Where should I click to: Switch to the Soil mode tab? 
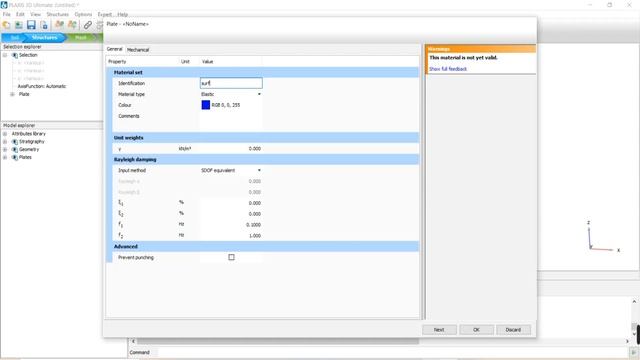point(14,38)
